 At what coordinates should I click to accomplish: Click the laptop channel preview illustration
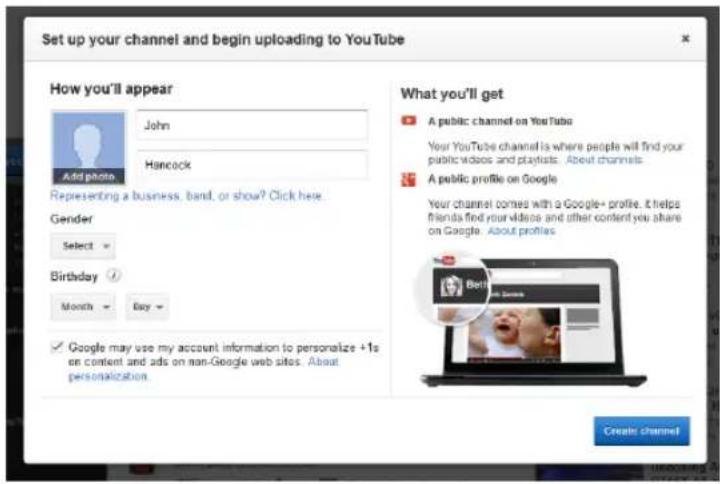(x=530, y=320)
